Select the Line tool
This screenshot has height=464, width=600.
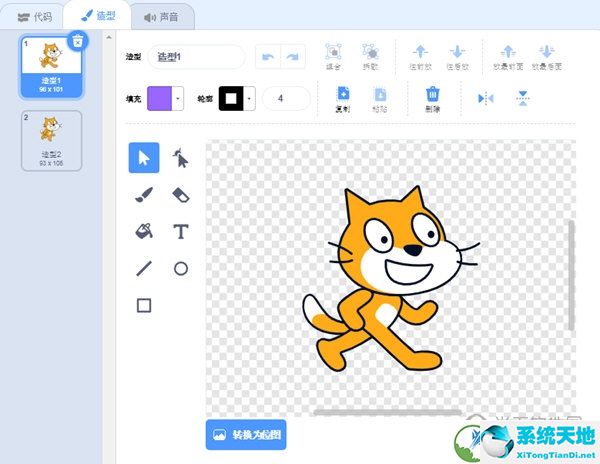[144, 268]
